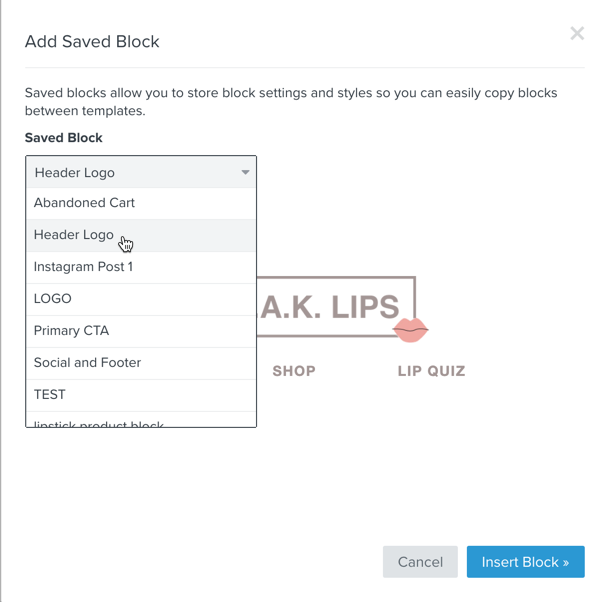
Task: Click the Saved Block field label
Action: pyautogui.click(x=64, y=138)
